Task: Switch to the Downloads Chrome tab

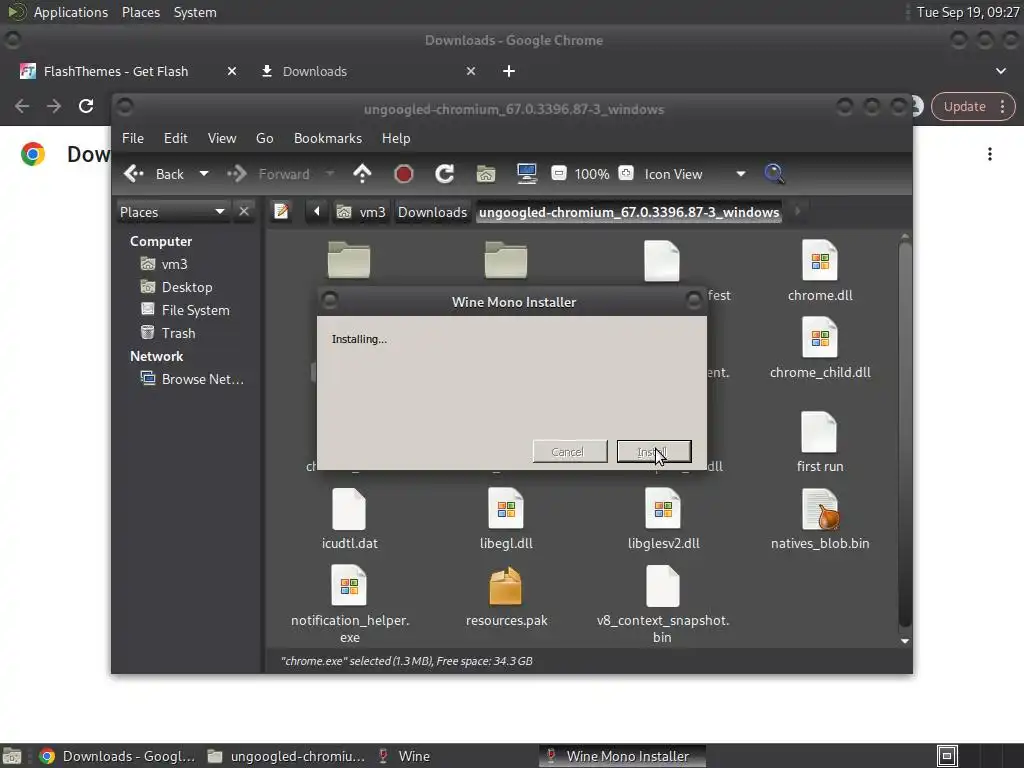Action: tap(313, 71)
